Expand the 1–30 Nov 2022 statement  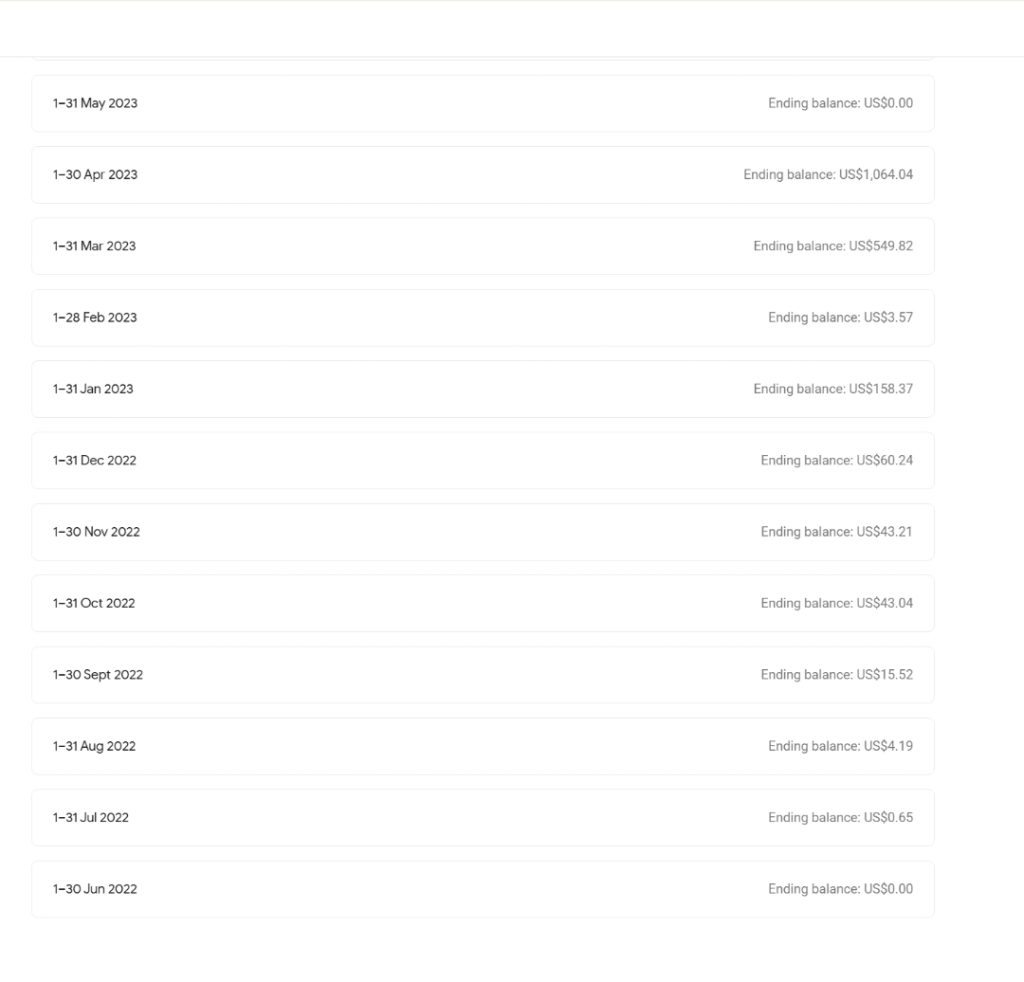pyautogui.click(x=96, y=532)
